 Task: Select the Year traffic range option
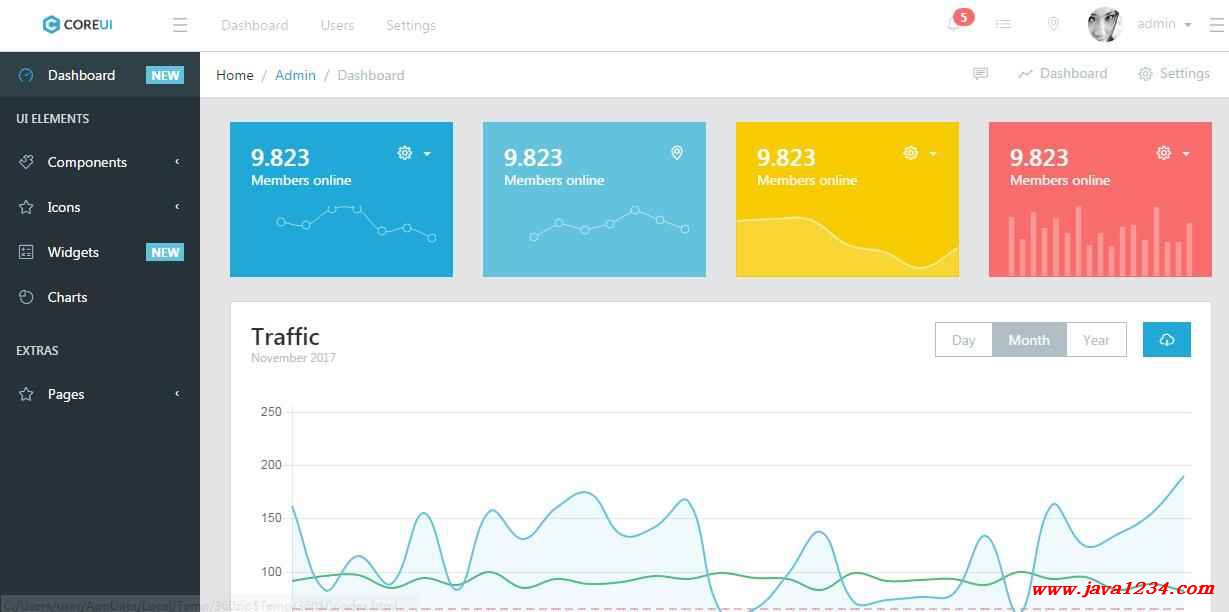tap(1096, 340)
